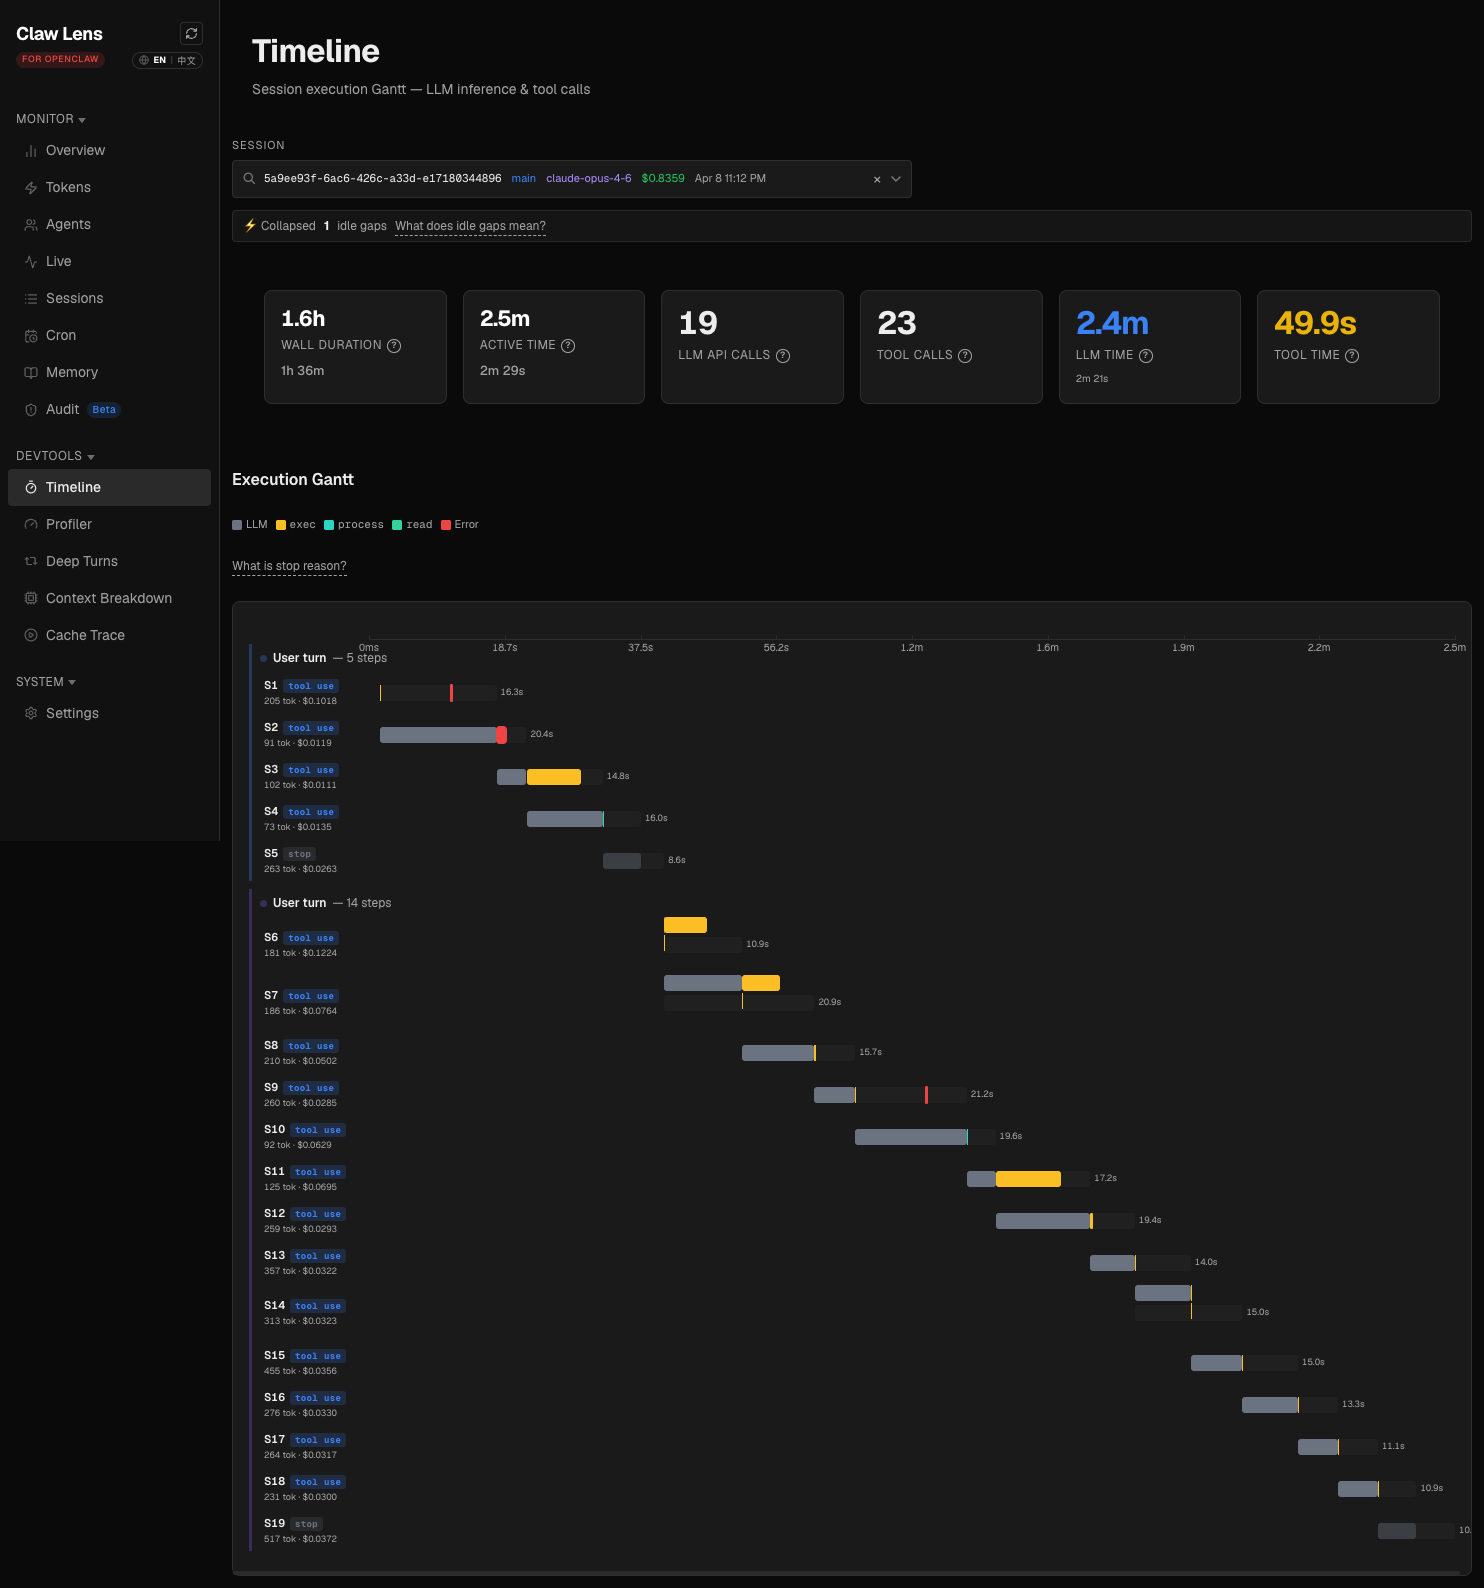Click the 'stop' badge on S5
The height and width of the screenshot is (1588, 1484).
(299, 854)
